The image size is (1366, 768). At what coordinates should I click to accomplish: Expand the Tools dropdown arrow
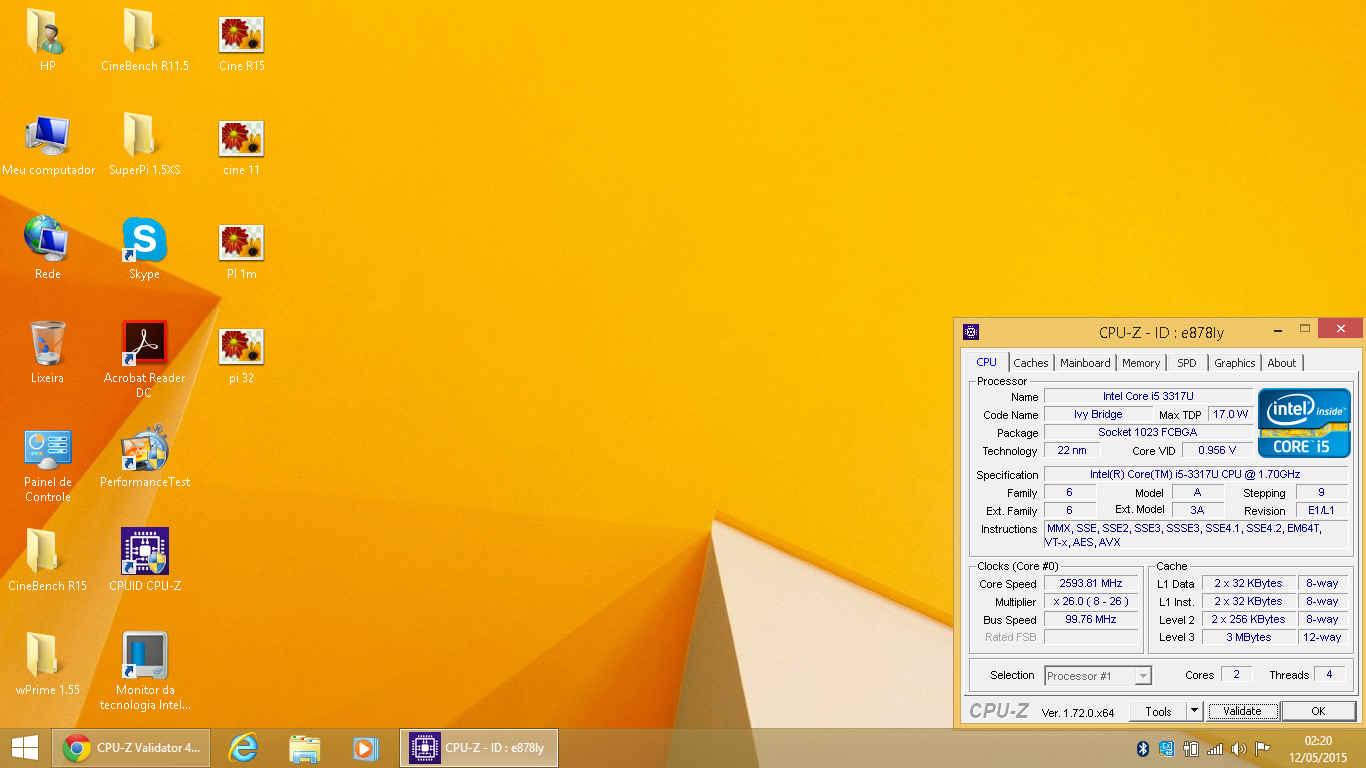pyautogui.click(x=1194, y=711)
